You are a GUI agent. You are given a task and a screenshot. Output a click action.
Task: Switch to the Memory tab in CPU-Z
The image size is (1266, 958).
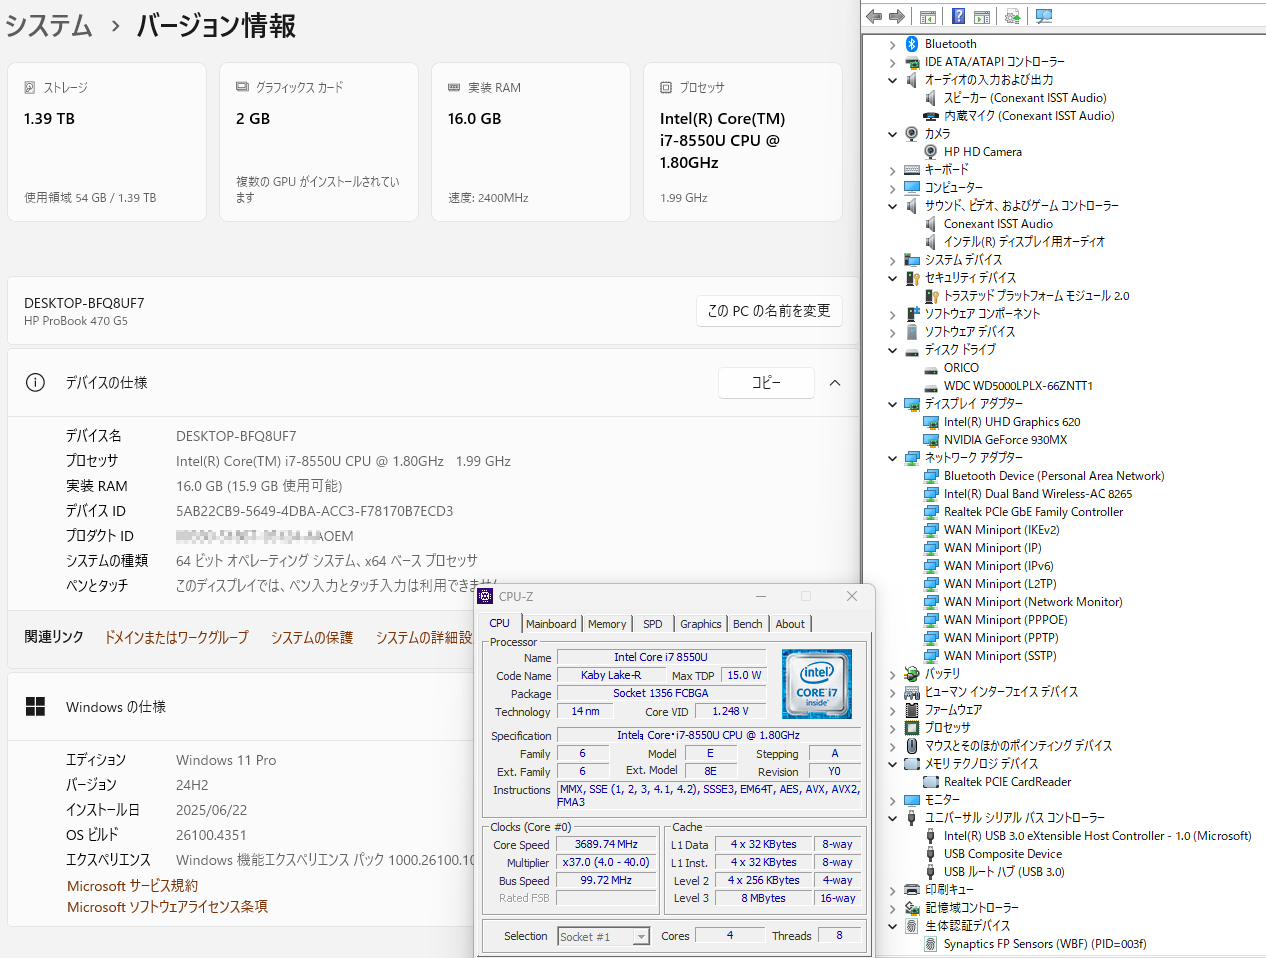tap(607, 624)
